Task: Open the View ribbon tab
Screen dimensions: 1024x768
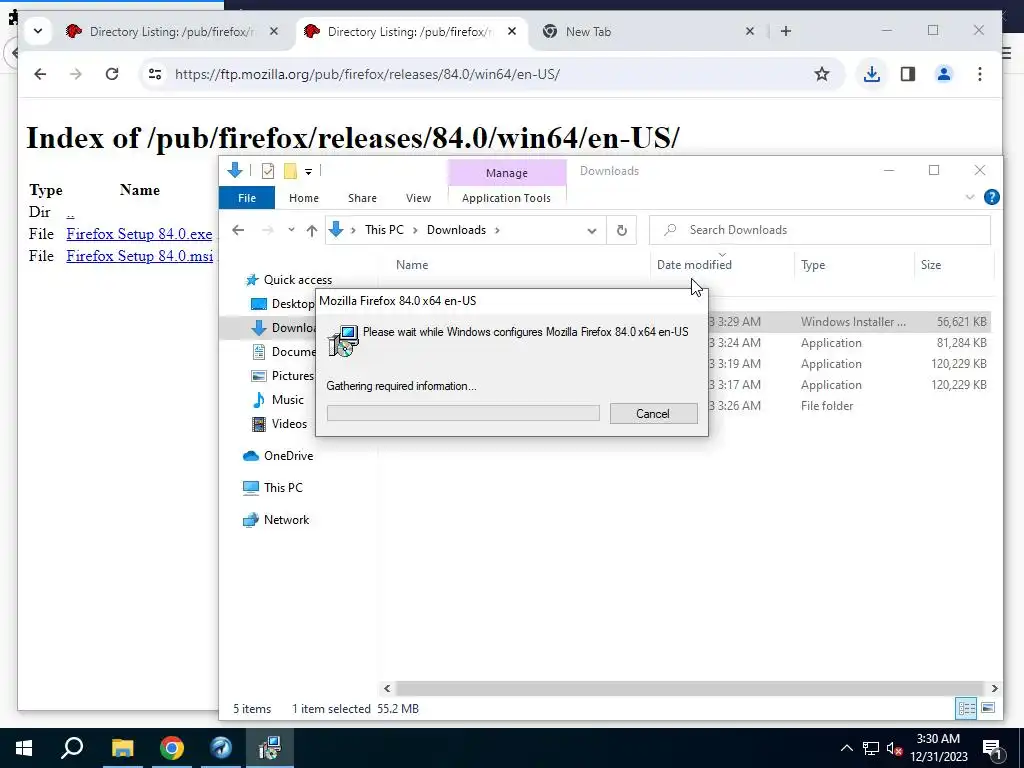Action: (418, 198)
